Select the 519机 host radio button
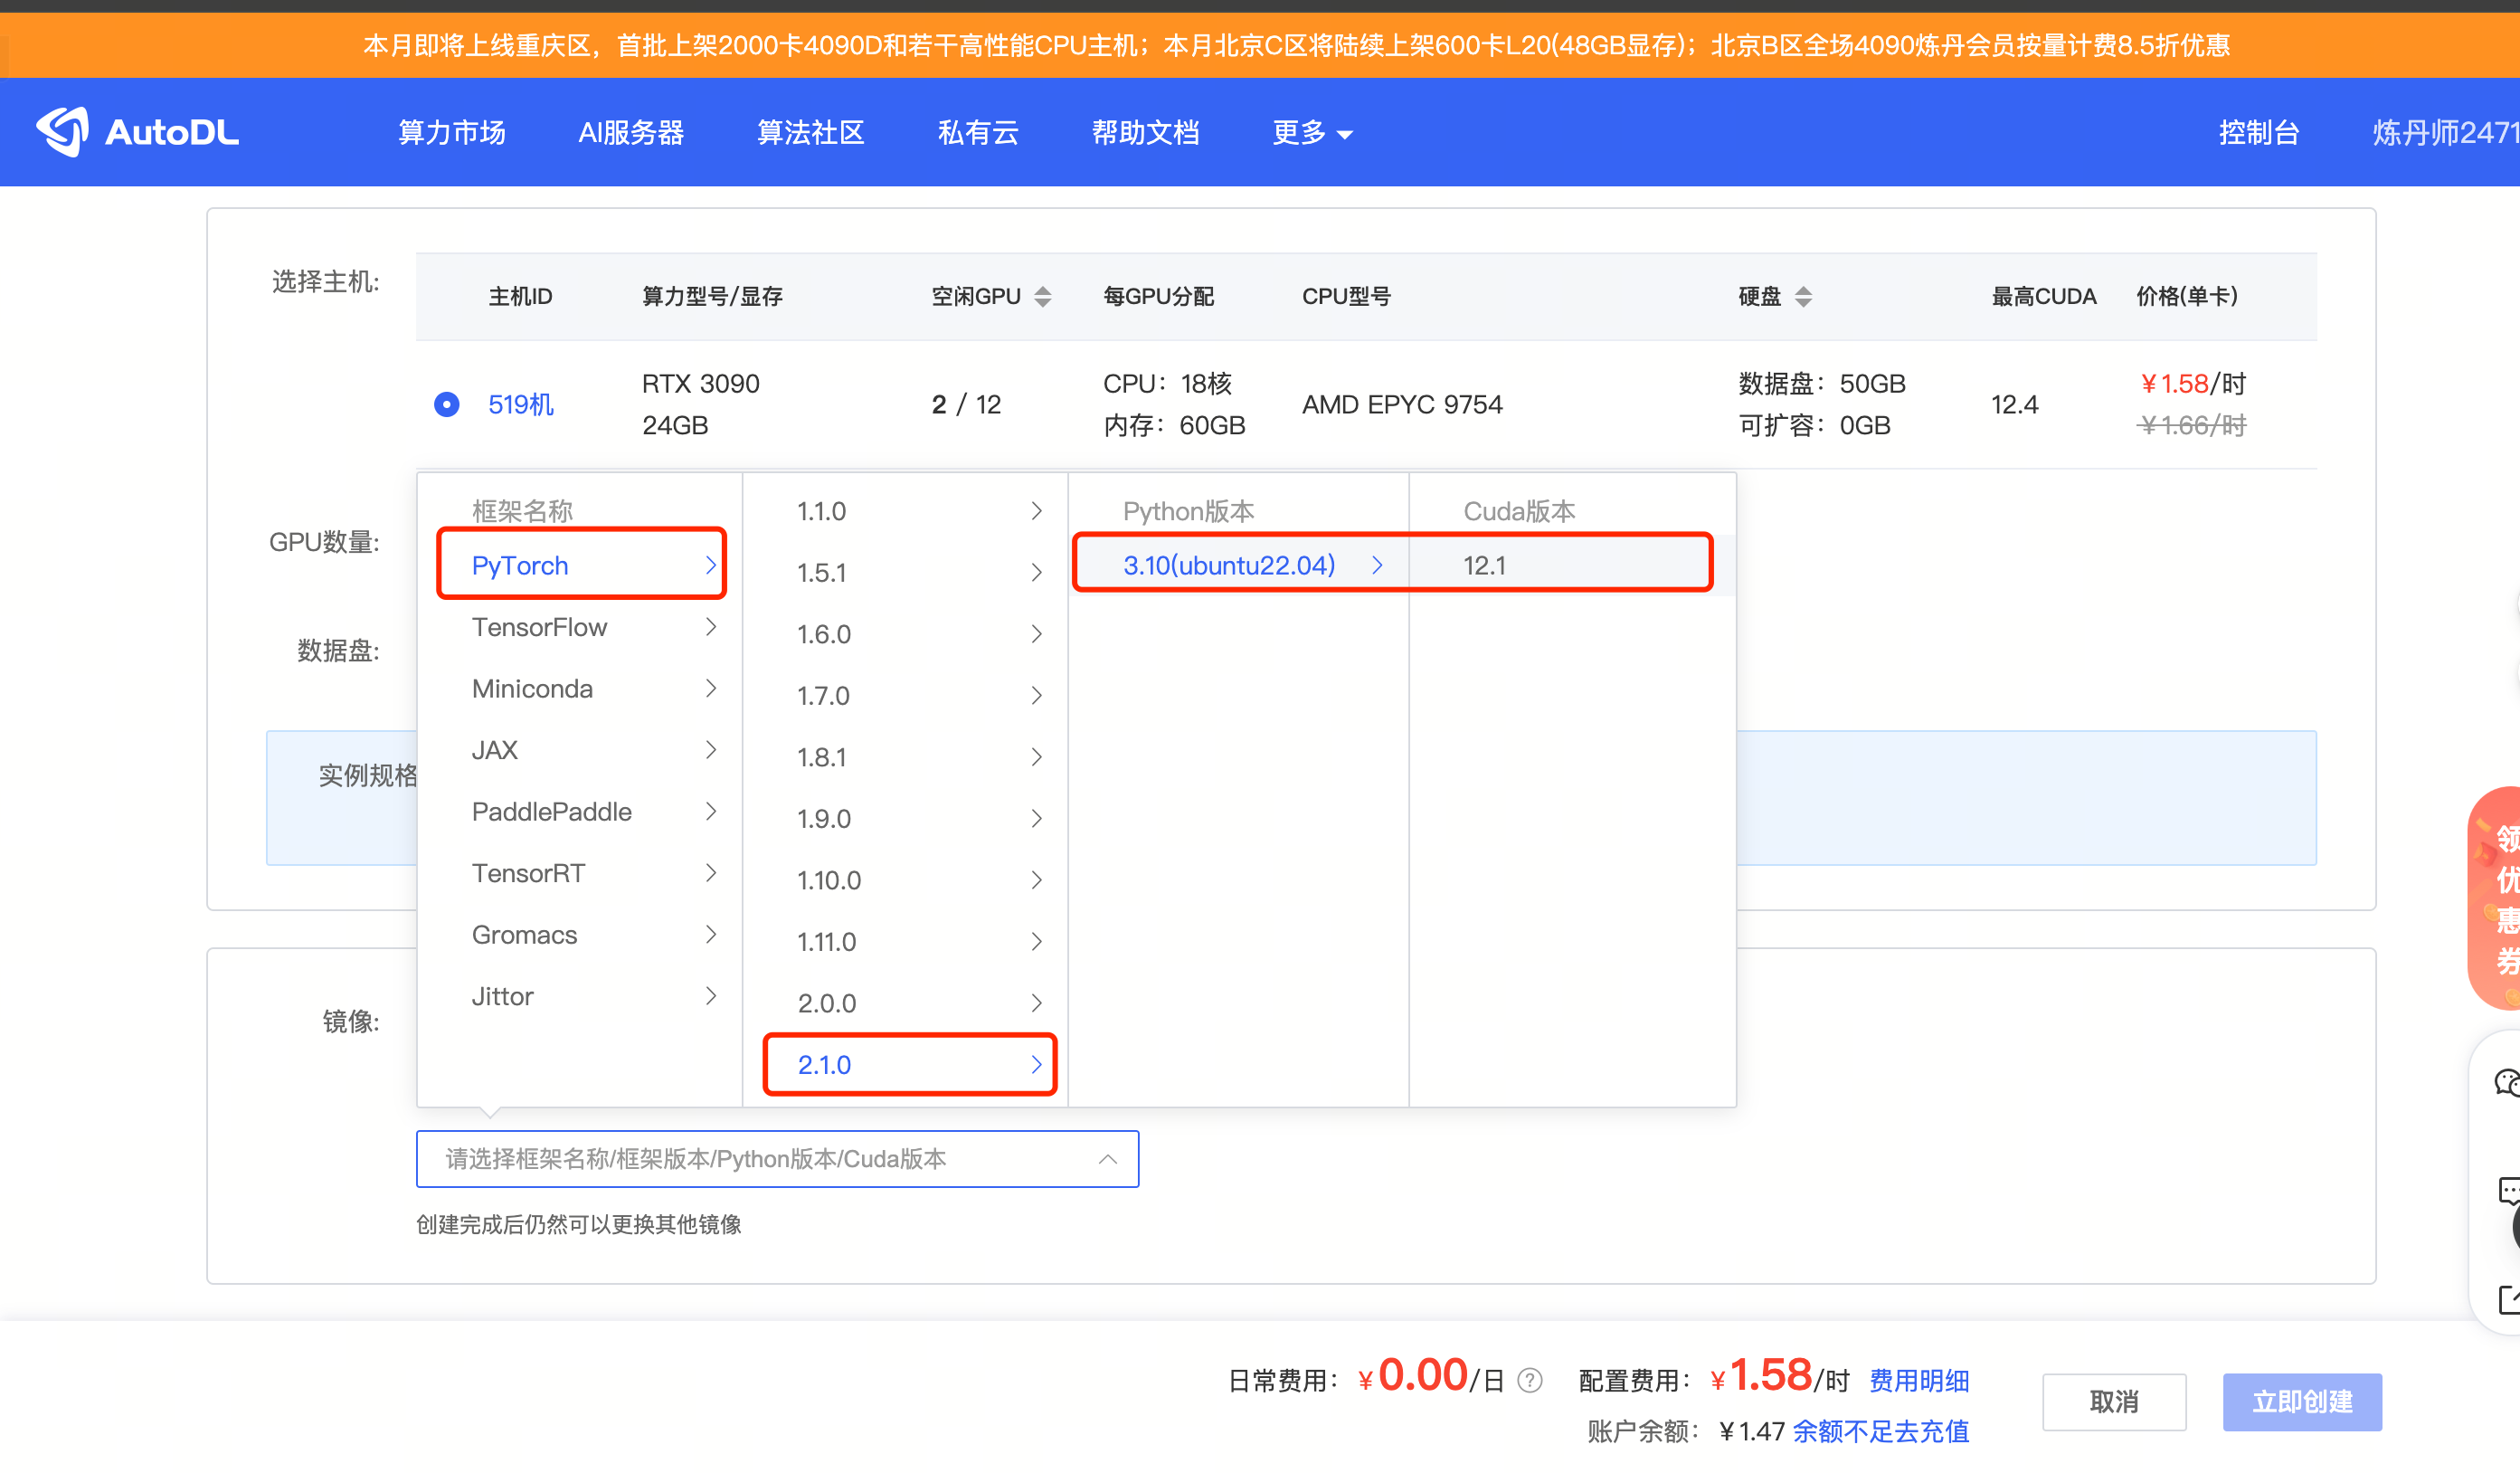The height and width of the screenshot is (1473, 2520). click(447, 404)
